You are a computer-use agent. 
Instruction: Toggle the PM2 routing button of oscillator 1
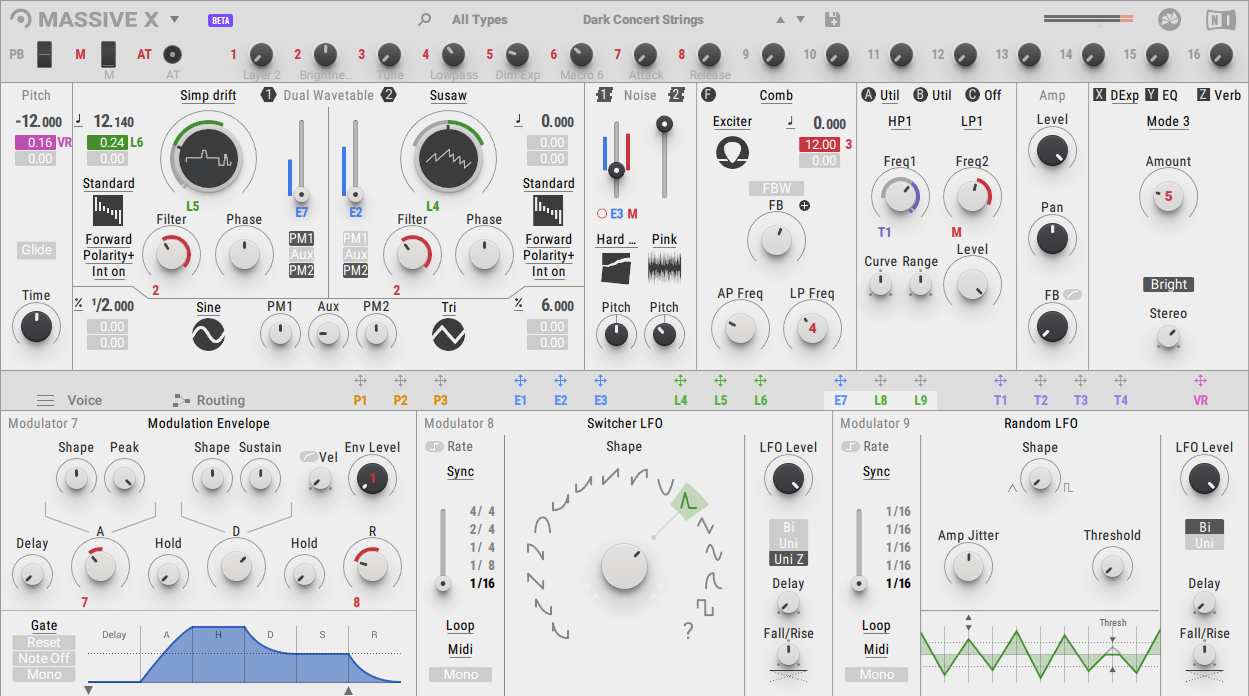tap(301, 271)
